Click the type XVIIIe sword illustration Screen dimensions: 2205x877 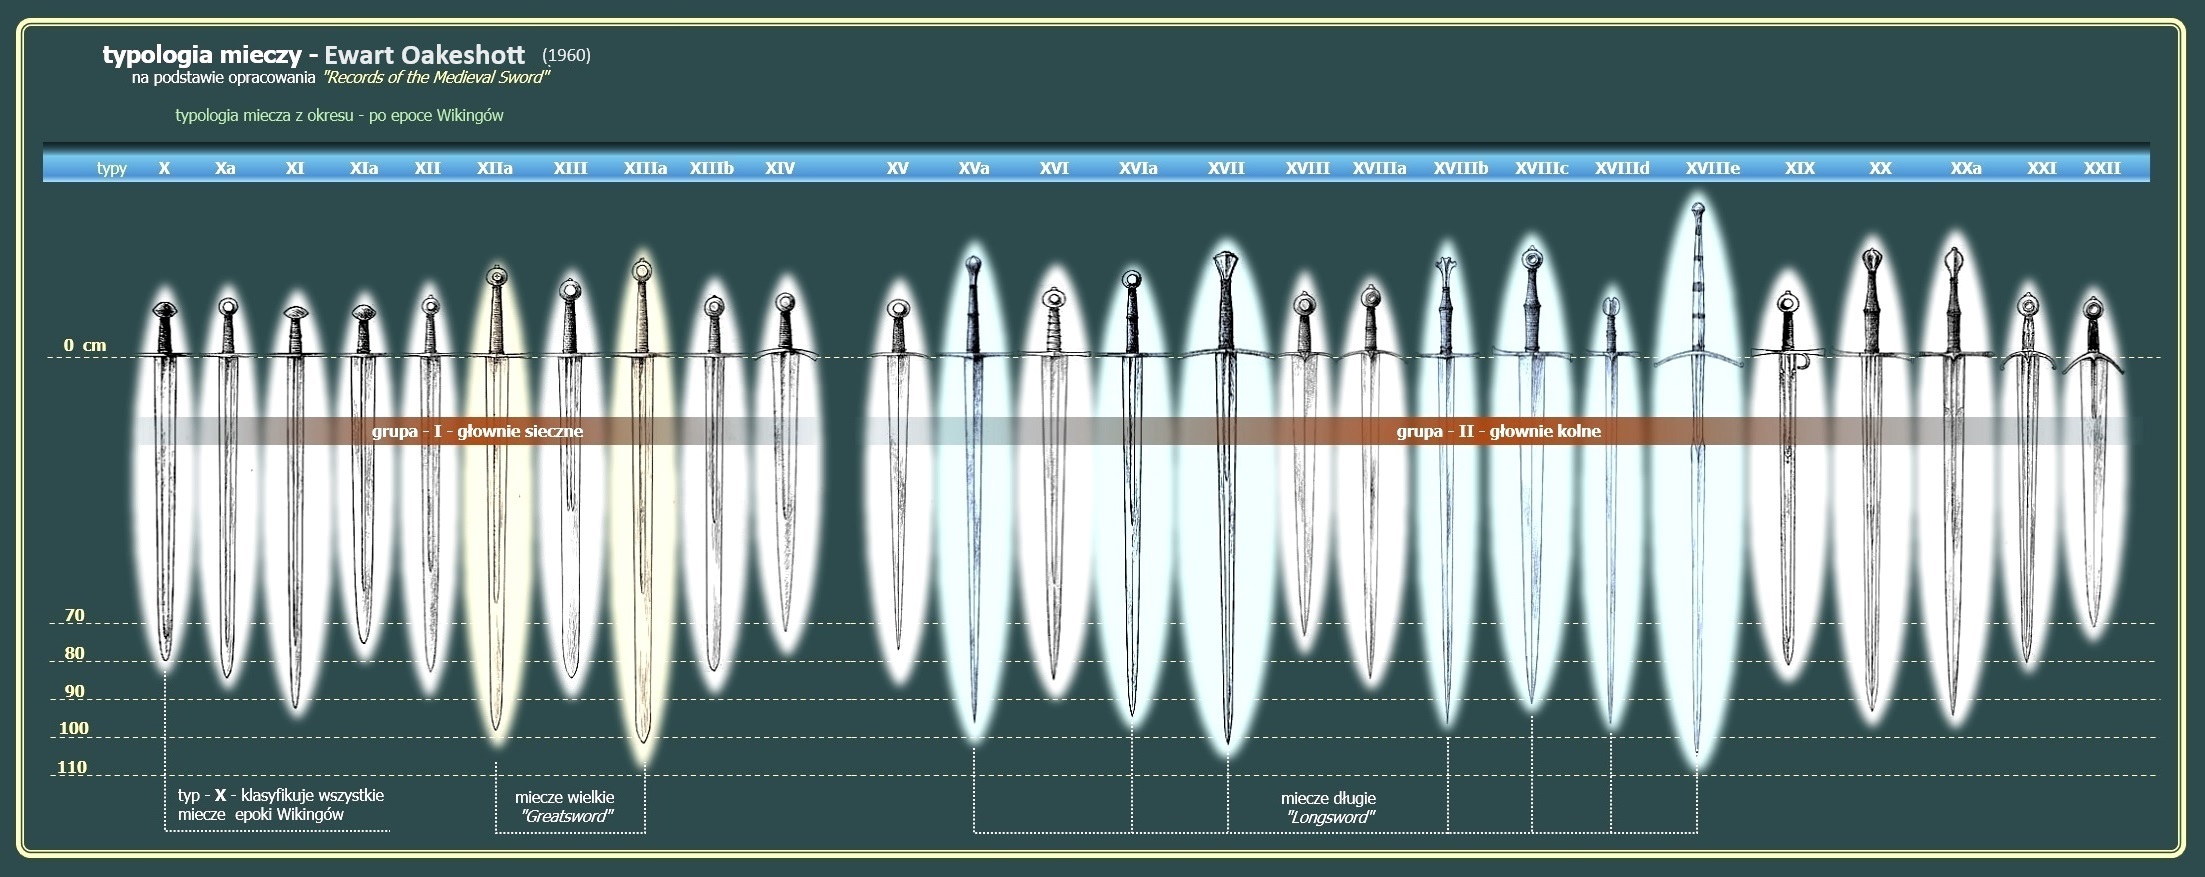coord(1697,480)
